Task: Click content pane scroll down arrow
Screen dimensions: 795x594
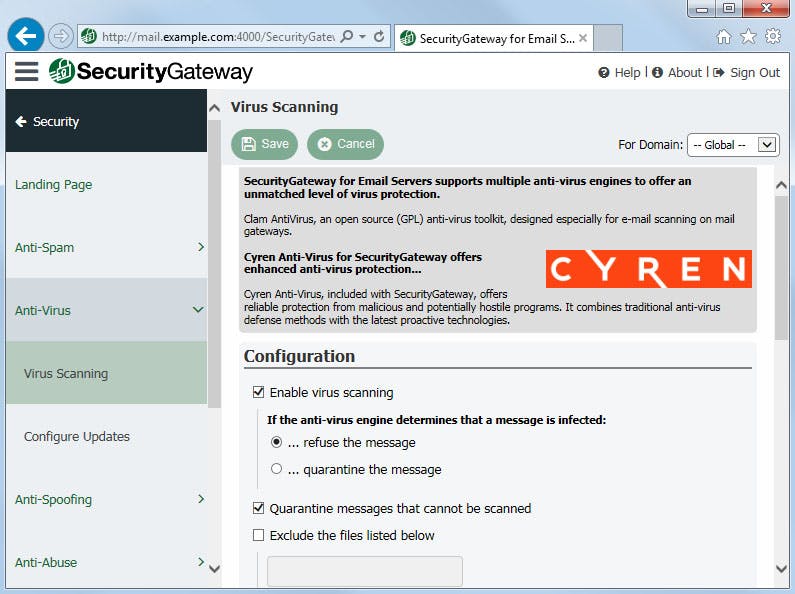Action: [781, 569]
